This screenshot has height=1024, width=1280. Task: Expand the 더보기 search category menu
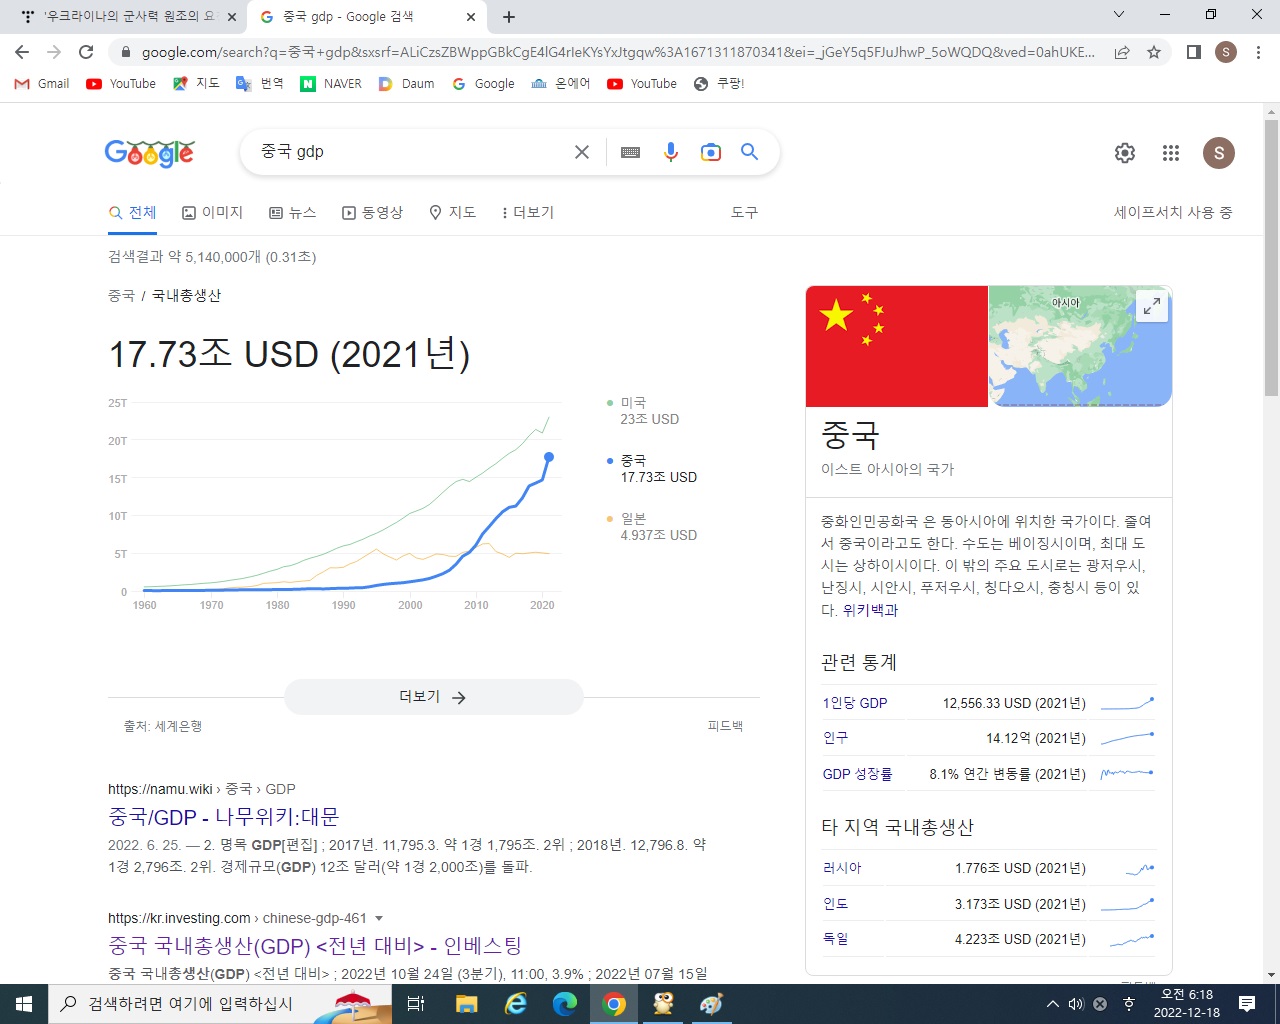pyautogui.click(x=528, y=212)
